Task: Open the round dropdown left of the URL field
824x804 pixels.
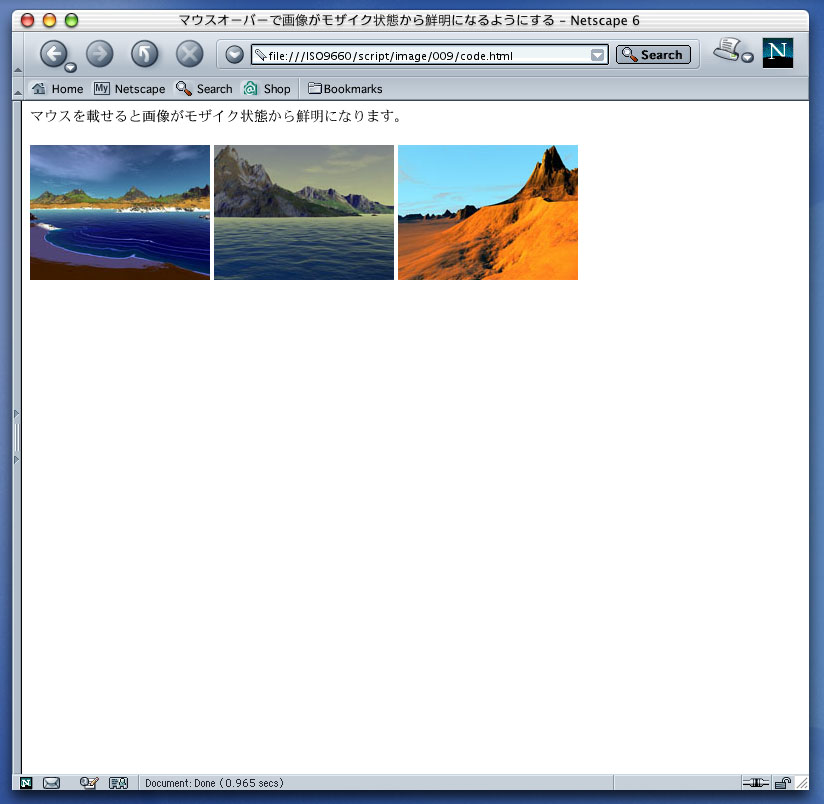Action: [234, 54]
